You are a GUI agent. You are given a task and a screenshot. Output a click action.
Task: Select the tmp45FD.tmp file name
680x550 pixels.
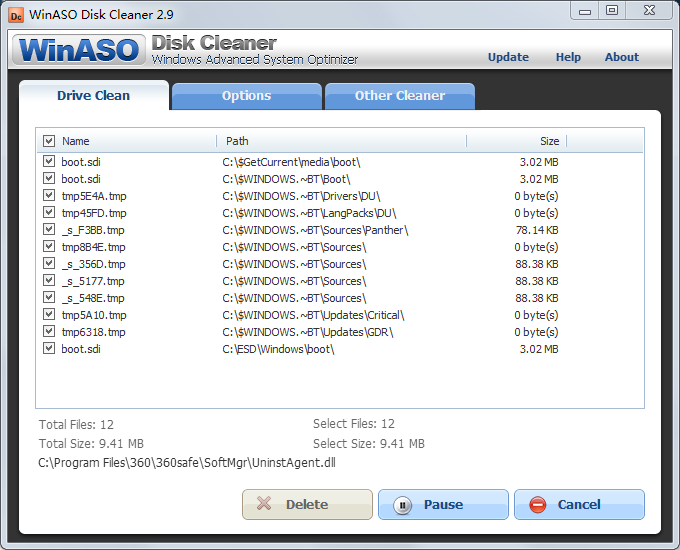pyautogui.click(x=94, y=213)
